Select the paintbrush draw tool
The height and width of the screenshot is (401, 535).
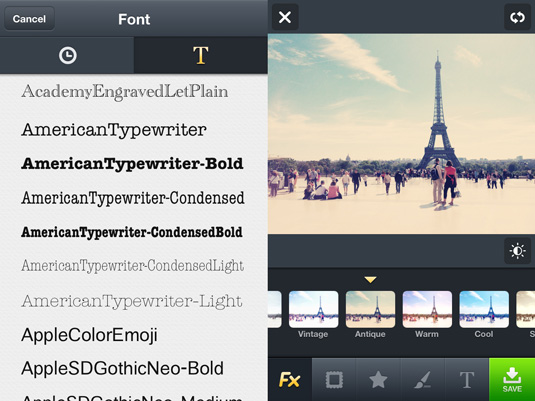422,379
